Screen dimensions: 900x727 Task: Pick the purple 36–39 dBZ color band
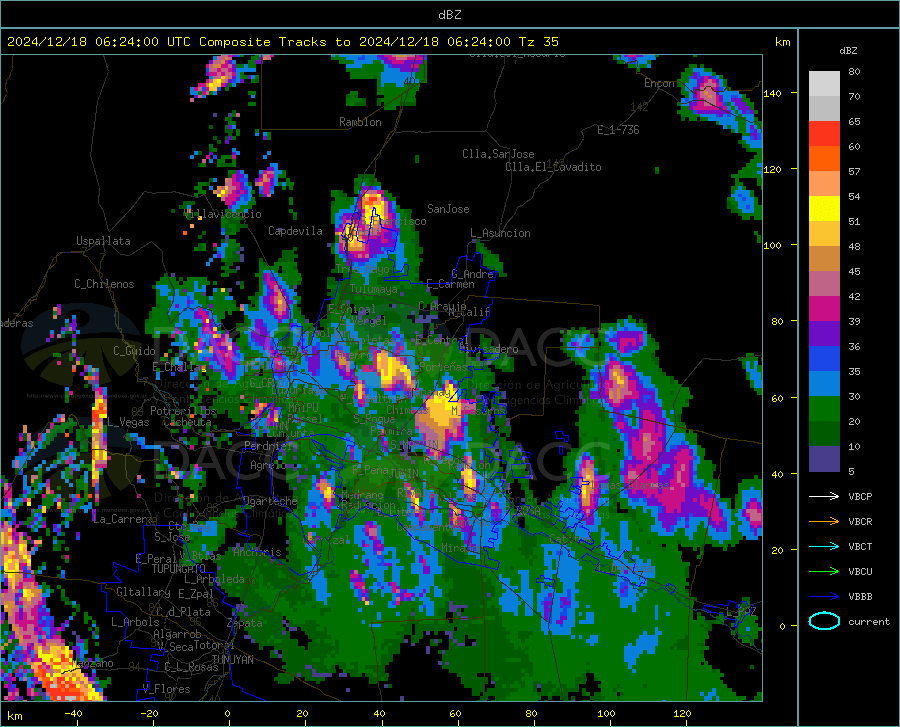(x=824, y=334)
